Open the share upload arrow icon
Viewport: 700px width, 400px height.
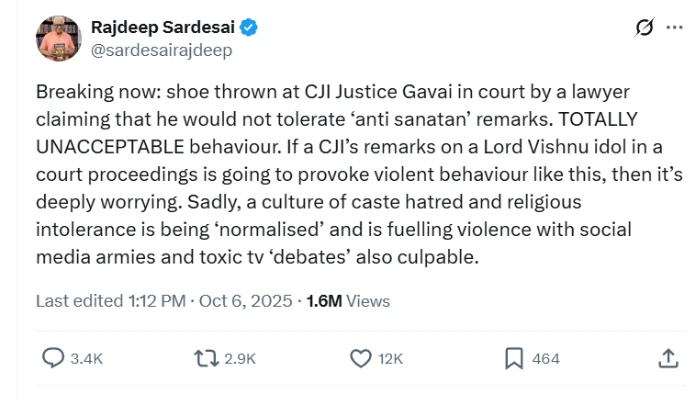pyautogui.click(x=668, y=358)
